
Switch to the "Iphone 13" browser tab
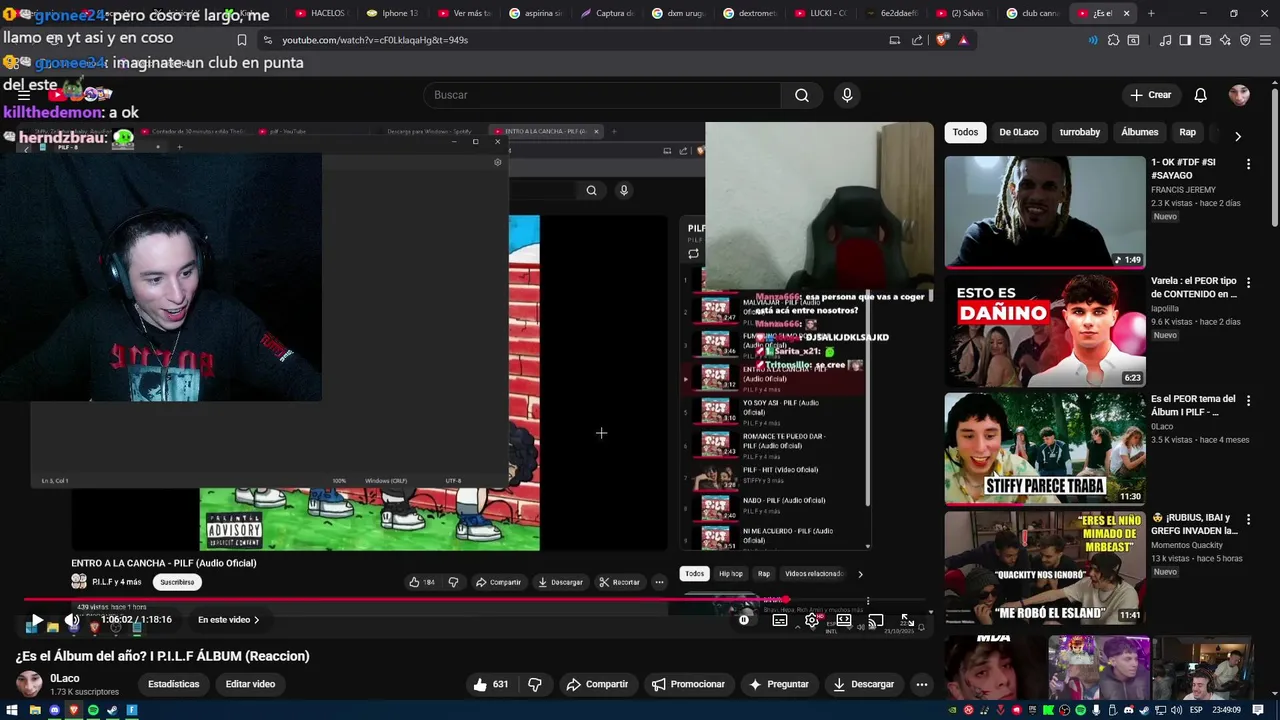pyautogui.click(x=392, y=13)
